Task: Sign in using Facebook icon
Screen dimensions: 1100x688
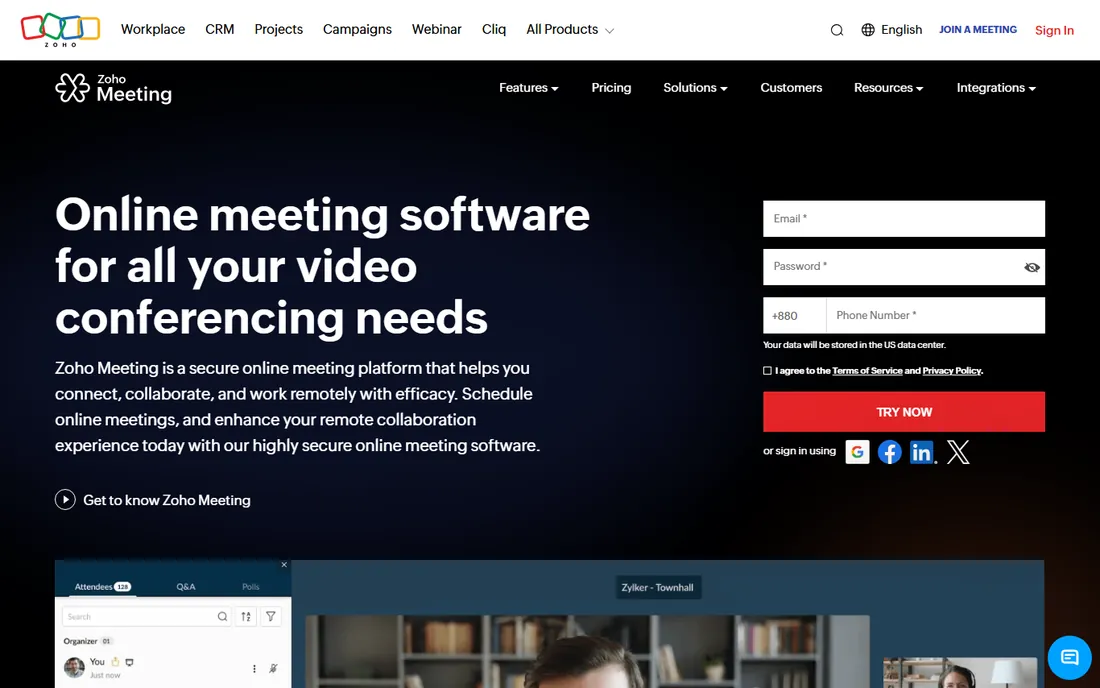Action: 890,452
